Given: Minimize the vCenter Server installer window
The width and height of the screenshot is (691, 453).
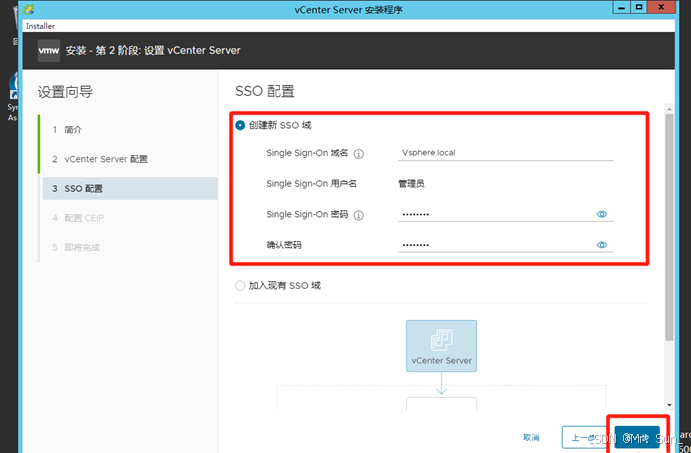Looking at the screenshot, I should (x=621, y=7).
